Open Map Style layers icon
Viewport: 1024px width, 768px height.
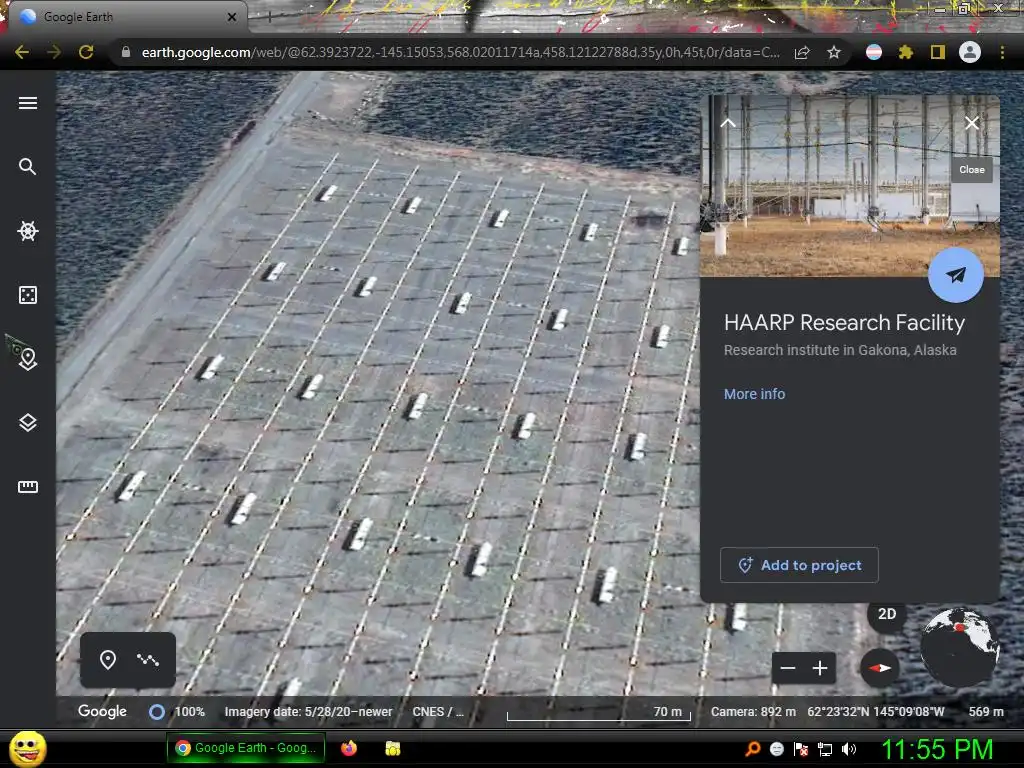(x=27, y=423)
